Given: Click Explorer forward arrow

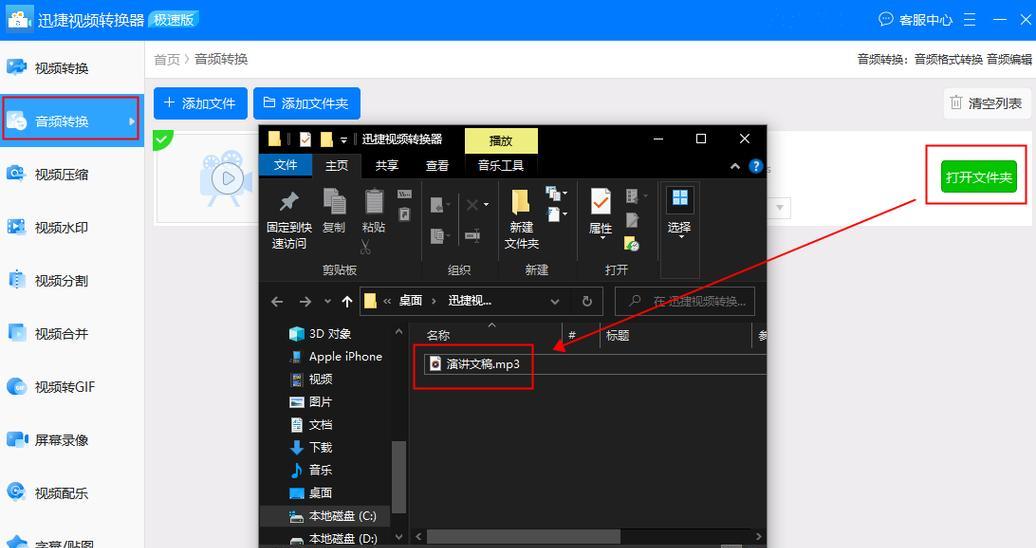Looking at the screenshot, I should [x=305, y=301].
